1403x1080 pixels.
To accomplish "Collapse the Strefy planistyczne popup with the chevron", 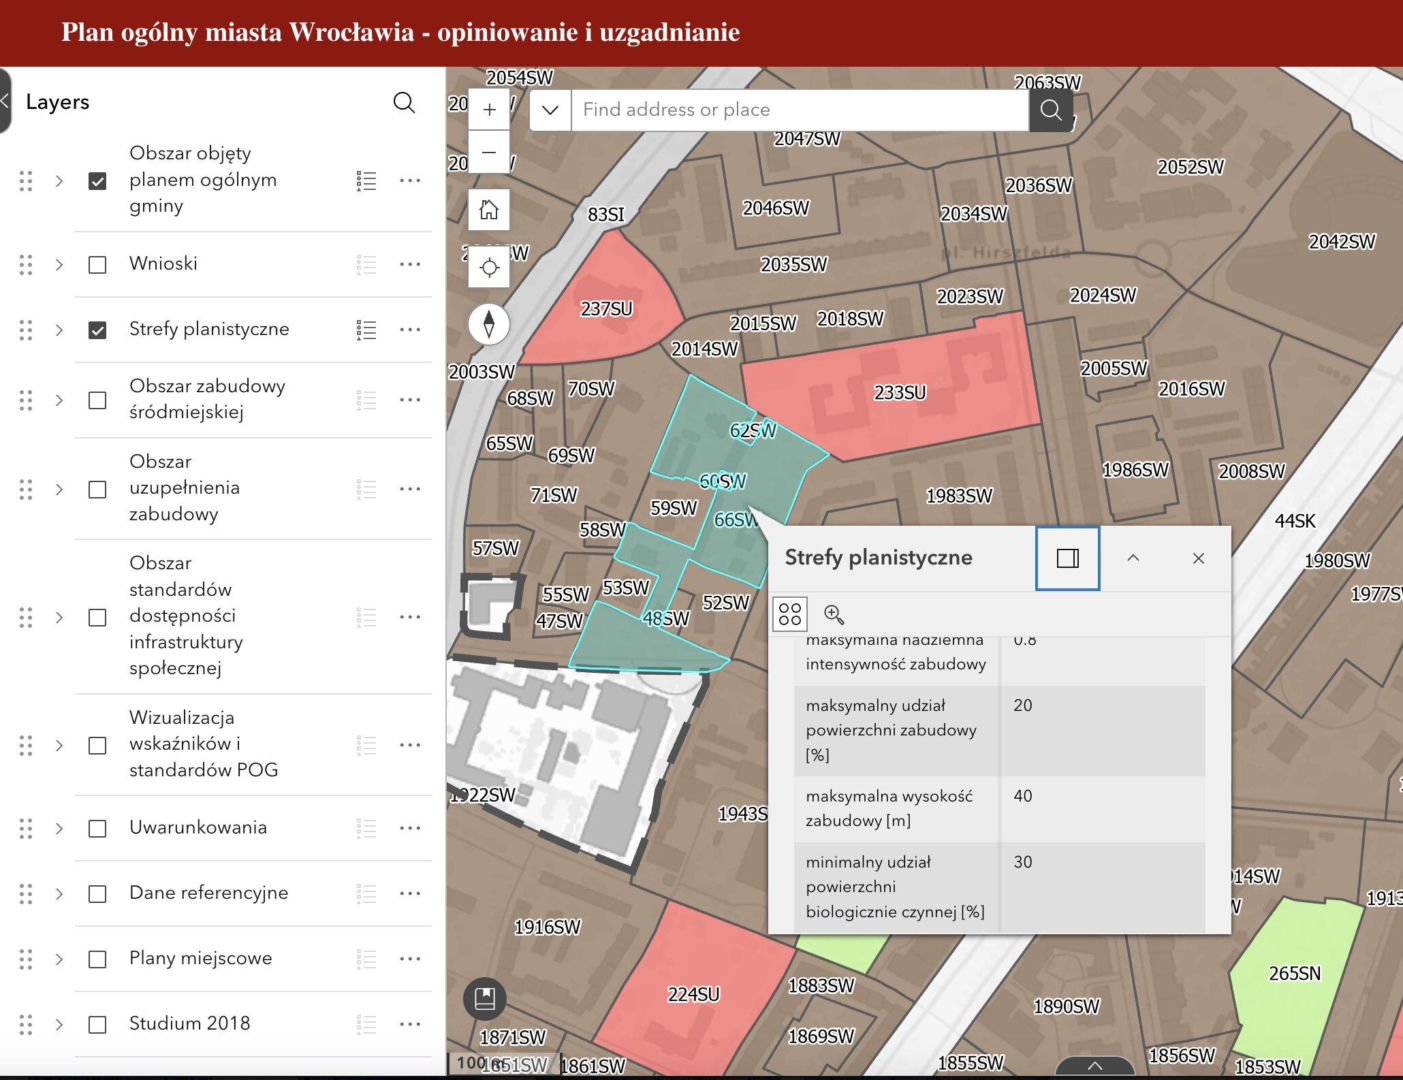I will tap(1133, 558).
